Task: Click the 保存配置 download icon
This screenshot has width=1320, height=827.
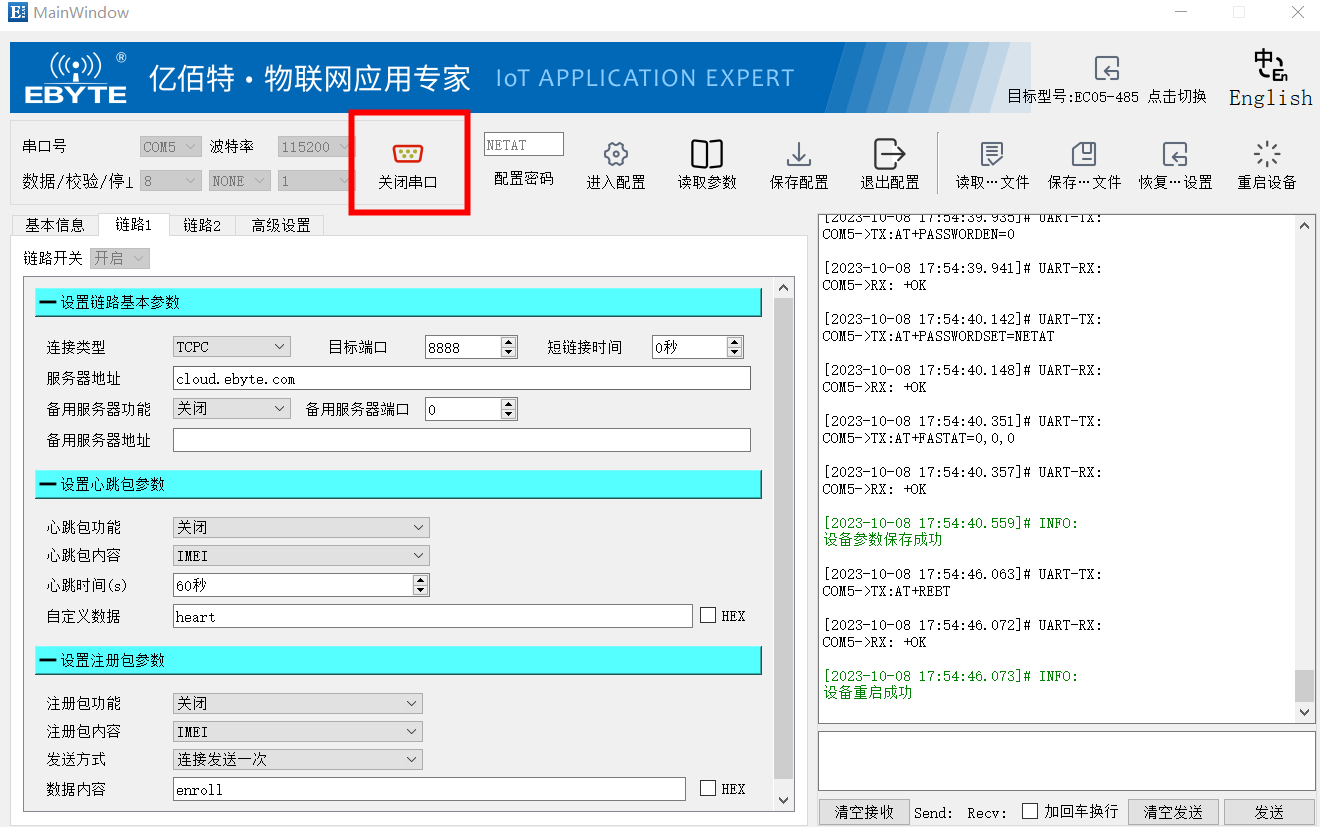Action: tap(798, 155)
